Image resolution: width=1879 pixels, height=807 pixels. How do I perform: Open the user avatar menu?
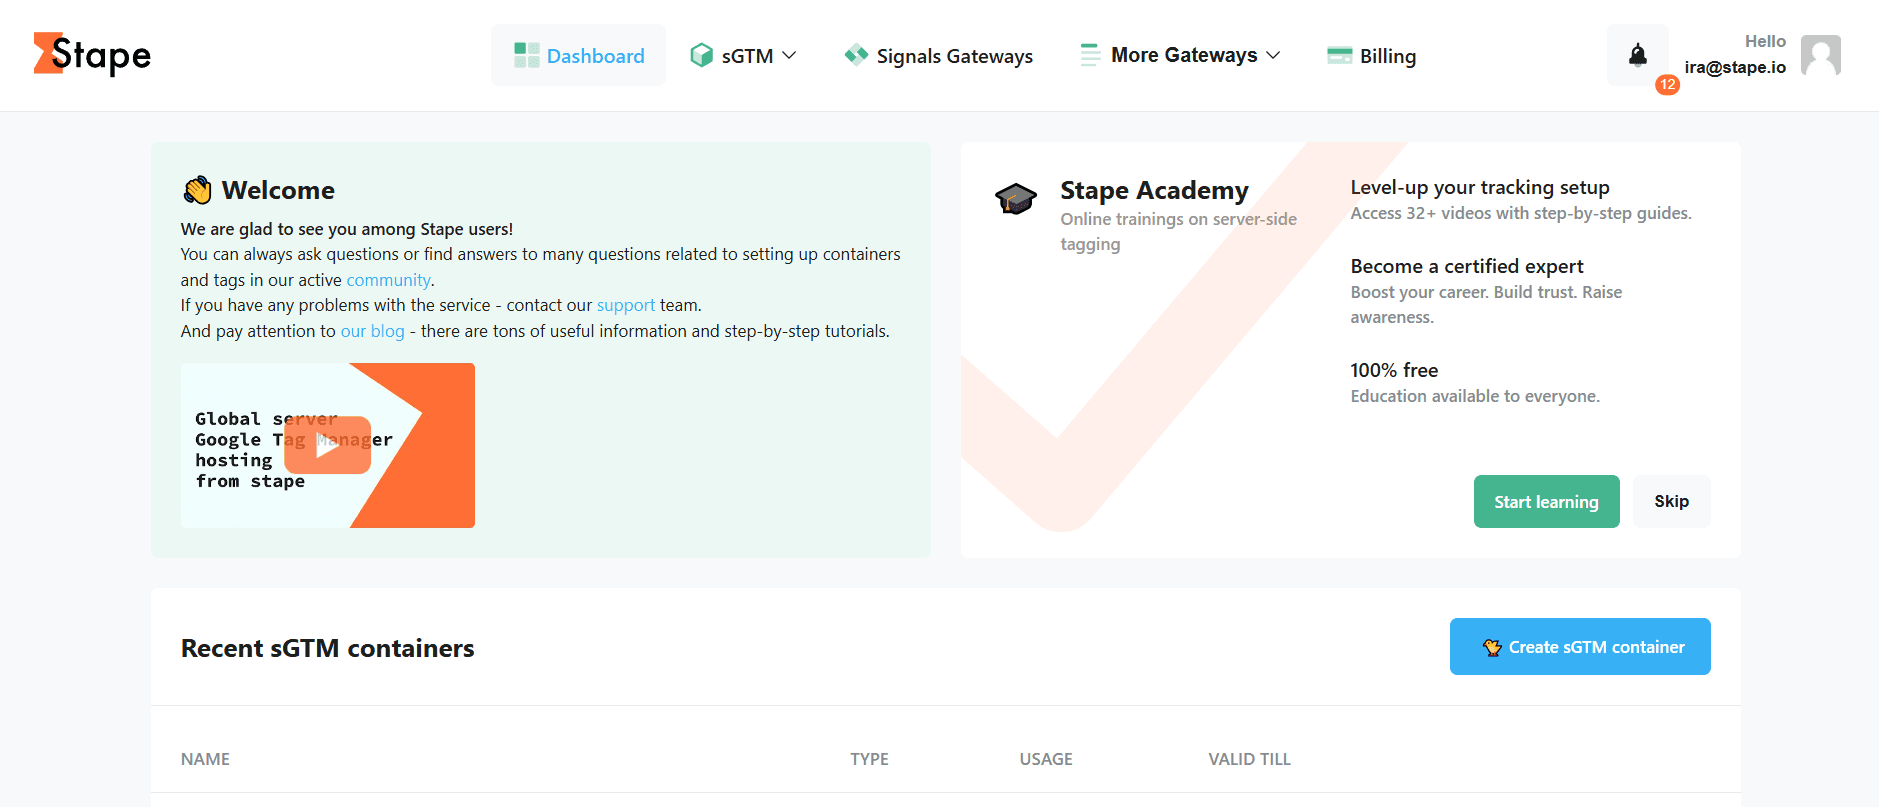click(x=1821, y=55)
